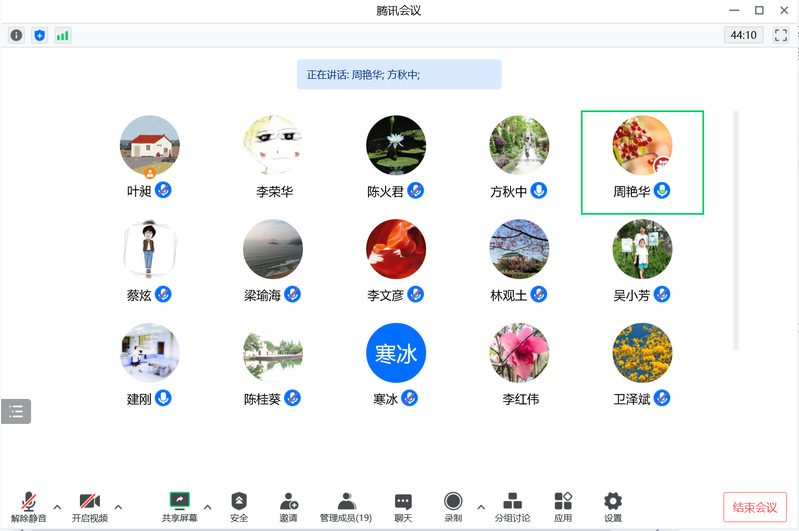
Task: Click the 44:10 meeting timer
Action: coord(743,35)
